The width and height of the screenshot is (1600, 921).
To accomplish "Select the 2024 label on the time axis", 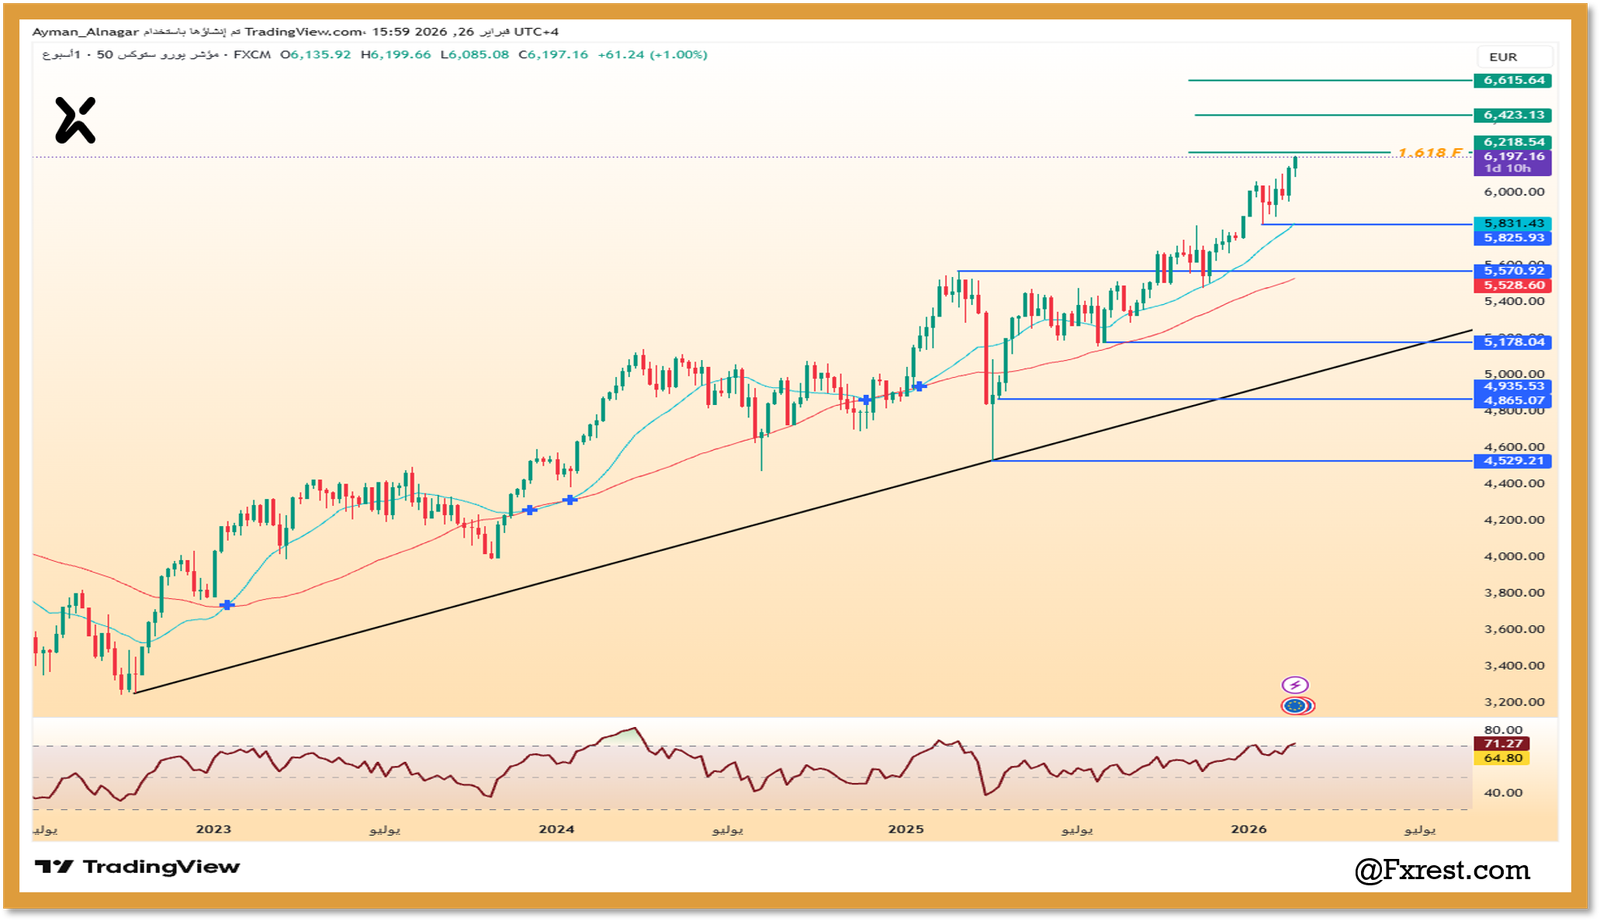I will (x=556, y=829).
